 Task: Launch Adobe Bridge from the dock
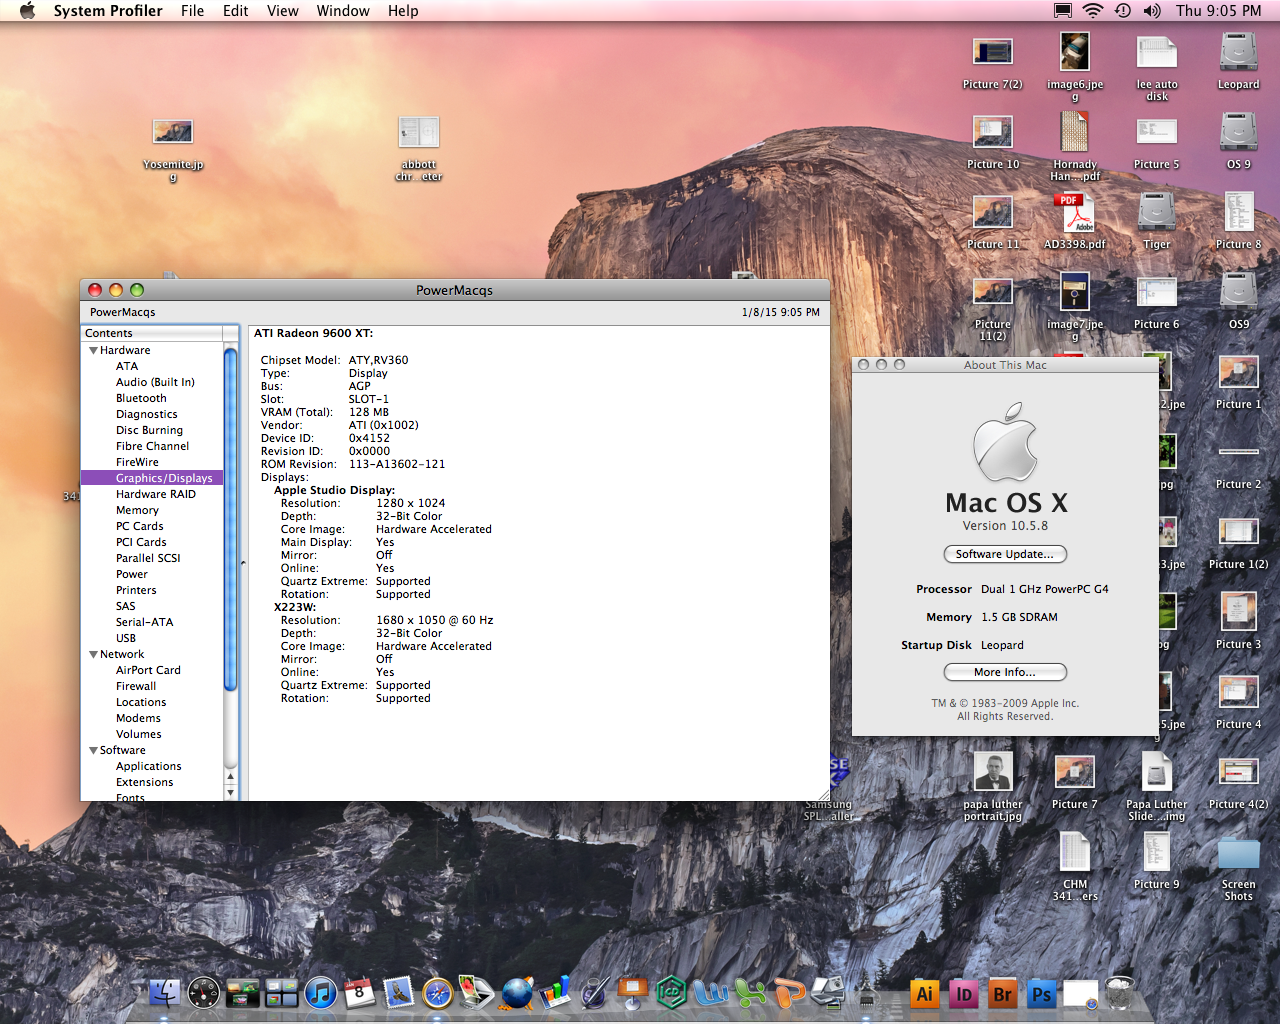pyautogui.click(x=1002, y=994)
